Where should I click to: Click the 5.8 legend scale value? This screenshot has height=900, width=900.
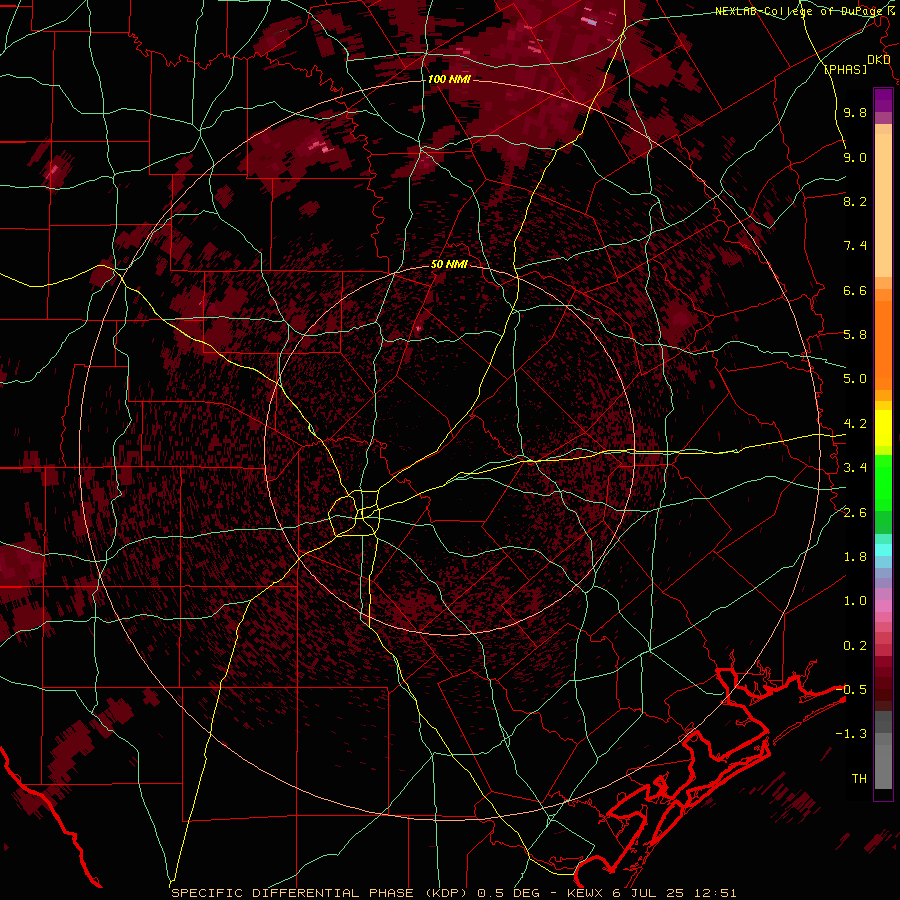(855, 335)
